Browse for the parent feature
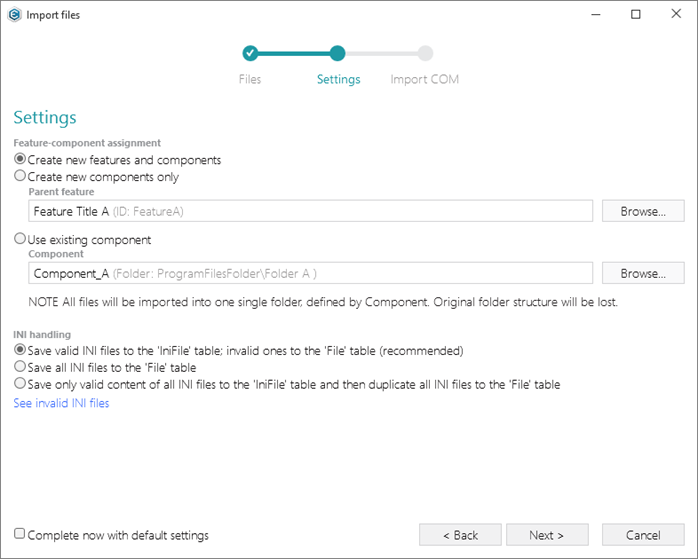This screenshot has width=698, height=559. (643, 211)
